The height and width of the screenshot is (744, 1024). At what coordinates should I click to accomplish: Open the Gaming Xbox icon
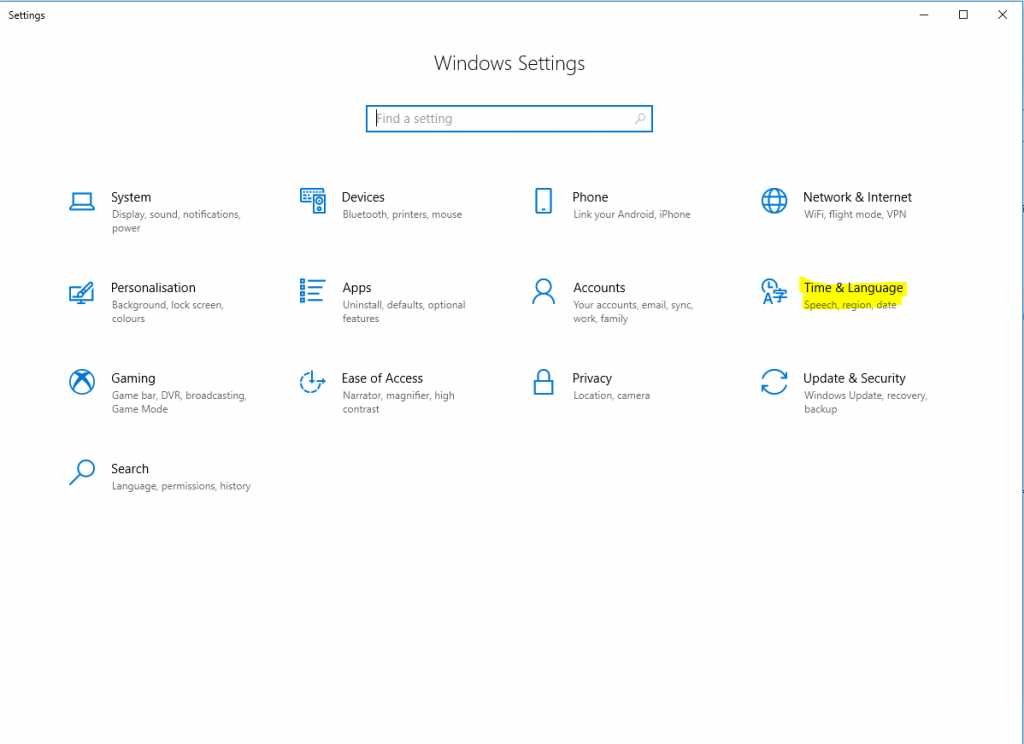(x=82, y=381)
